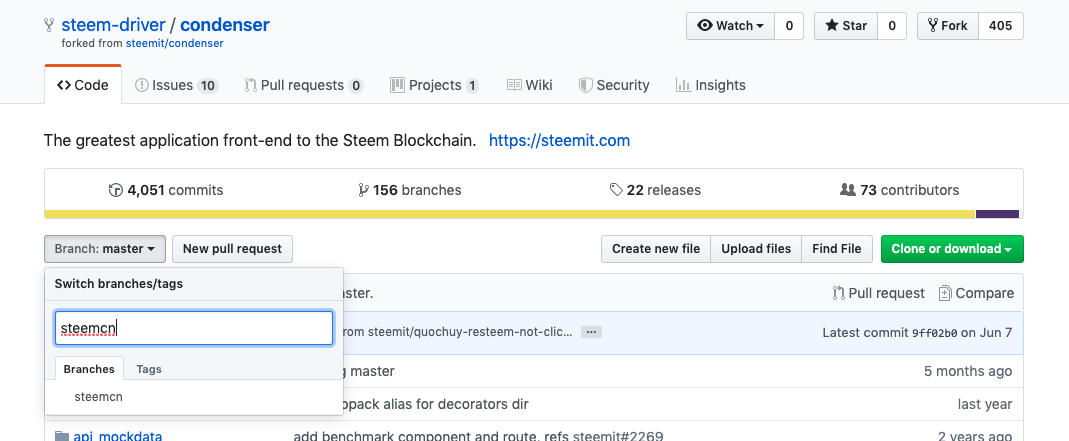View the 22 releases
This screenshot has width=1069, height=441.
tap(655, 190)
